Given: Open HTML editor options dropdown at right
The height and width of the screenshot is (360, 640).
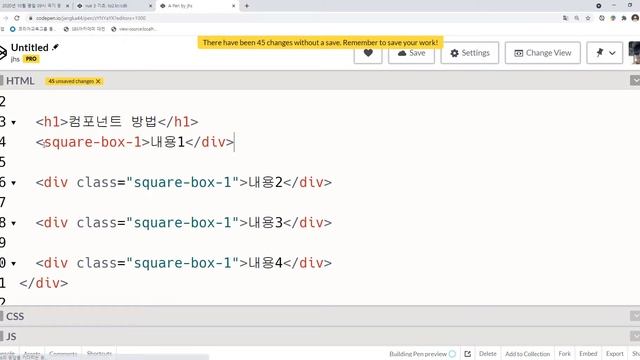Looking at the screenshot, I should (x=635, y=80).
